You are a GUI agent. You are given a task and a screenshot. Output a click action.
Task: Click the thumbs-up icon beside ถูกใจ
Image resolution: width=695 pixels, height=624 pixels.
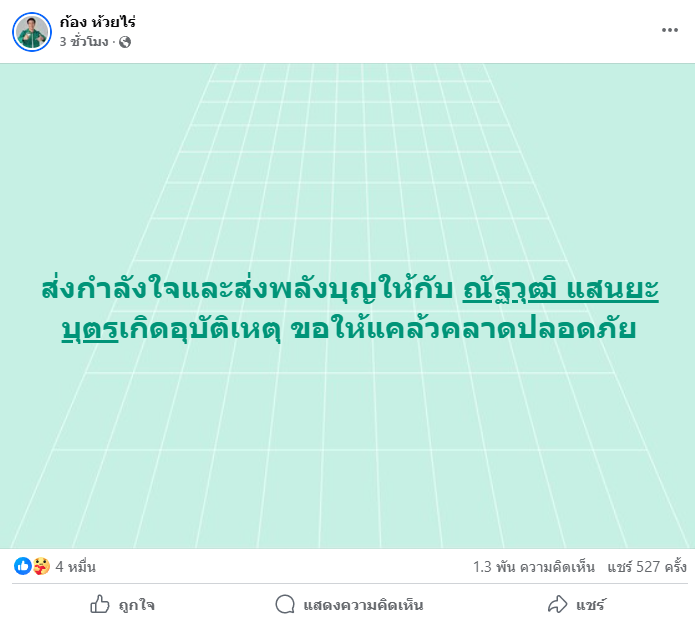click(100, 604)
